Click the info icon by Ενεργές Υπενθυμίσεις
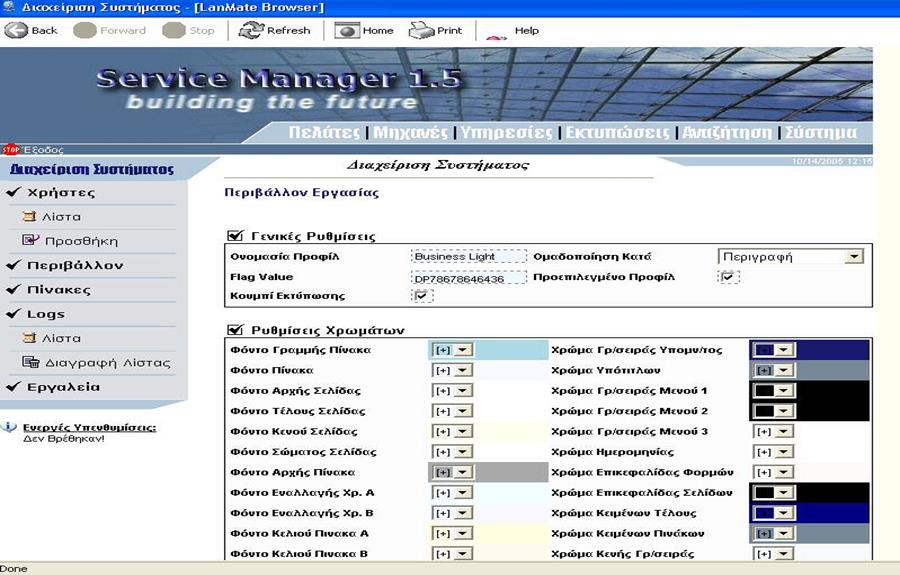 point(9,428)
